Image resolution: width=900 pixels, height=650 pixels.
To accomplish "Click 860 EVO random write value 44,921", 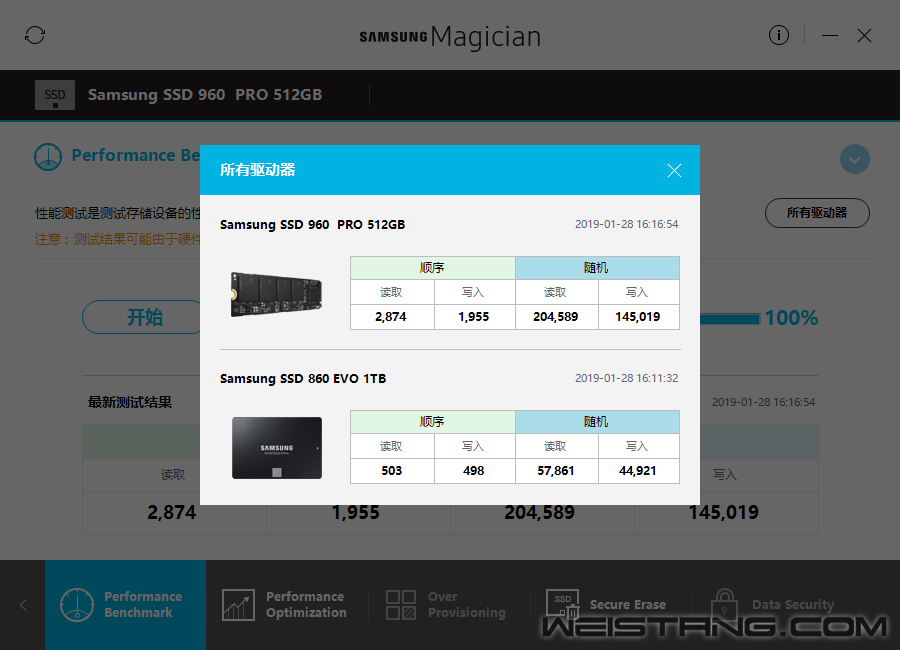I will [x=638, y=471].
